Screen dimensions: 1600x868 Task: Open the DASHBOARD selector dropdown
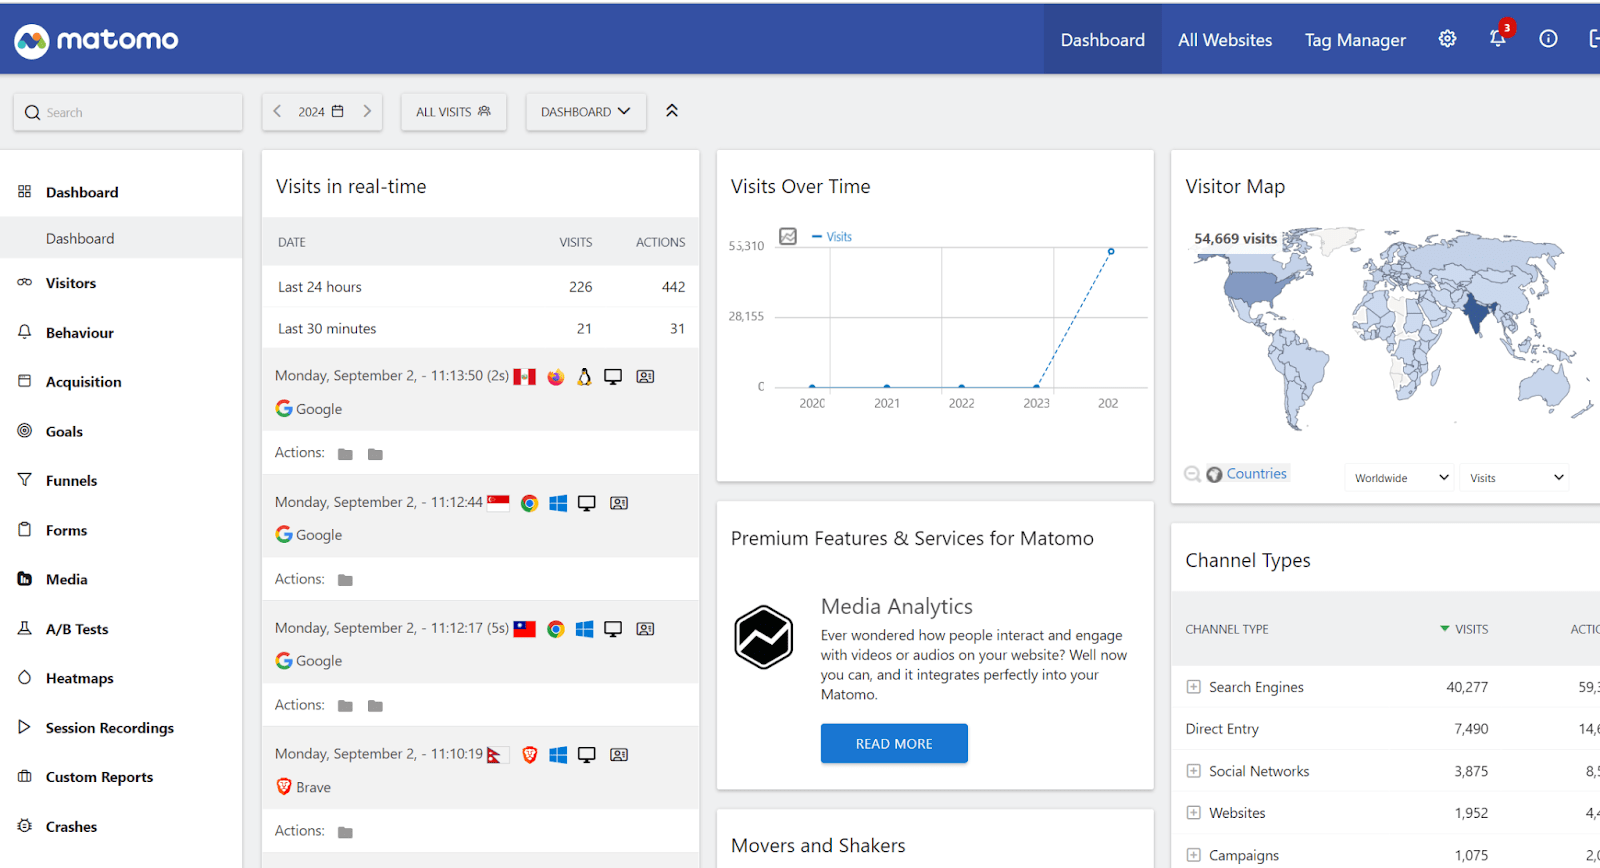tap(586, 112)
